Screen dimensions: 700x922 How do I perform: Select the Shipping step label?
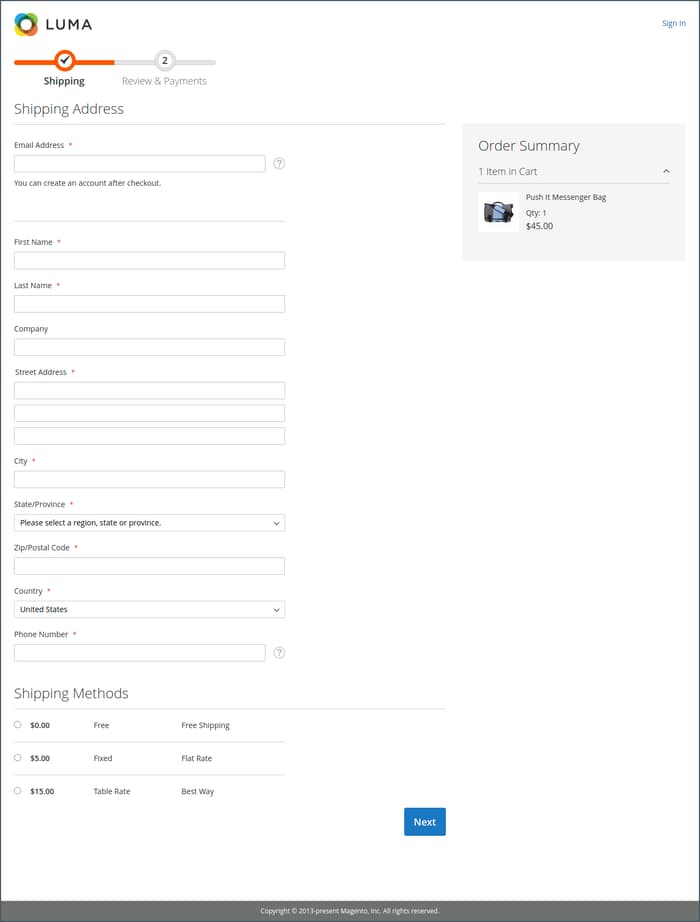coord(64,81)
